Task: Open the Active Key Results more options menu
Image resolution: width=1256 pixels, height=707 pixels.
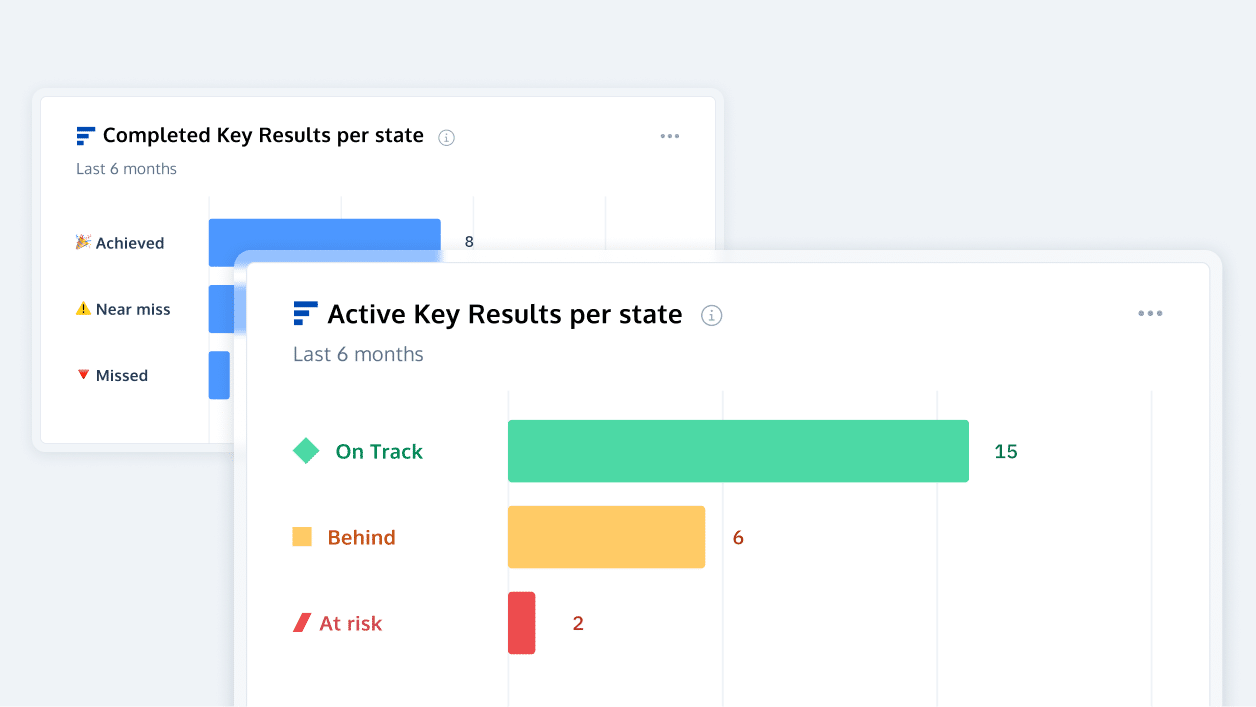Action: 1150,314
